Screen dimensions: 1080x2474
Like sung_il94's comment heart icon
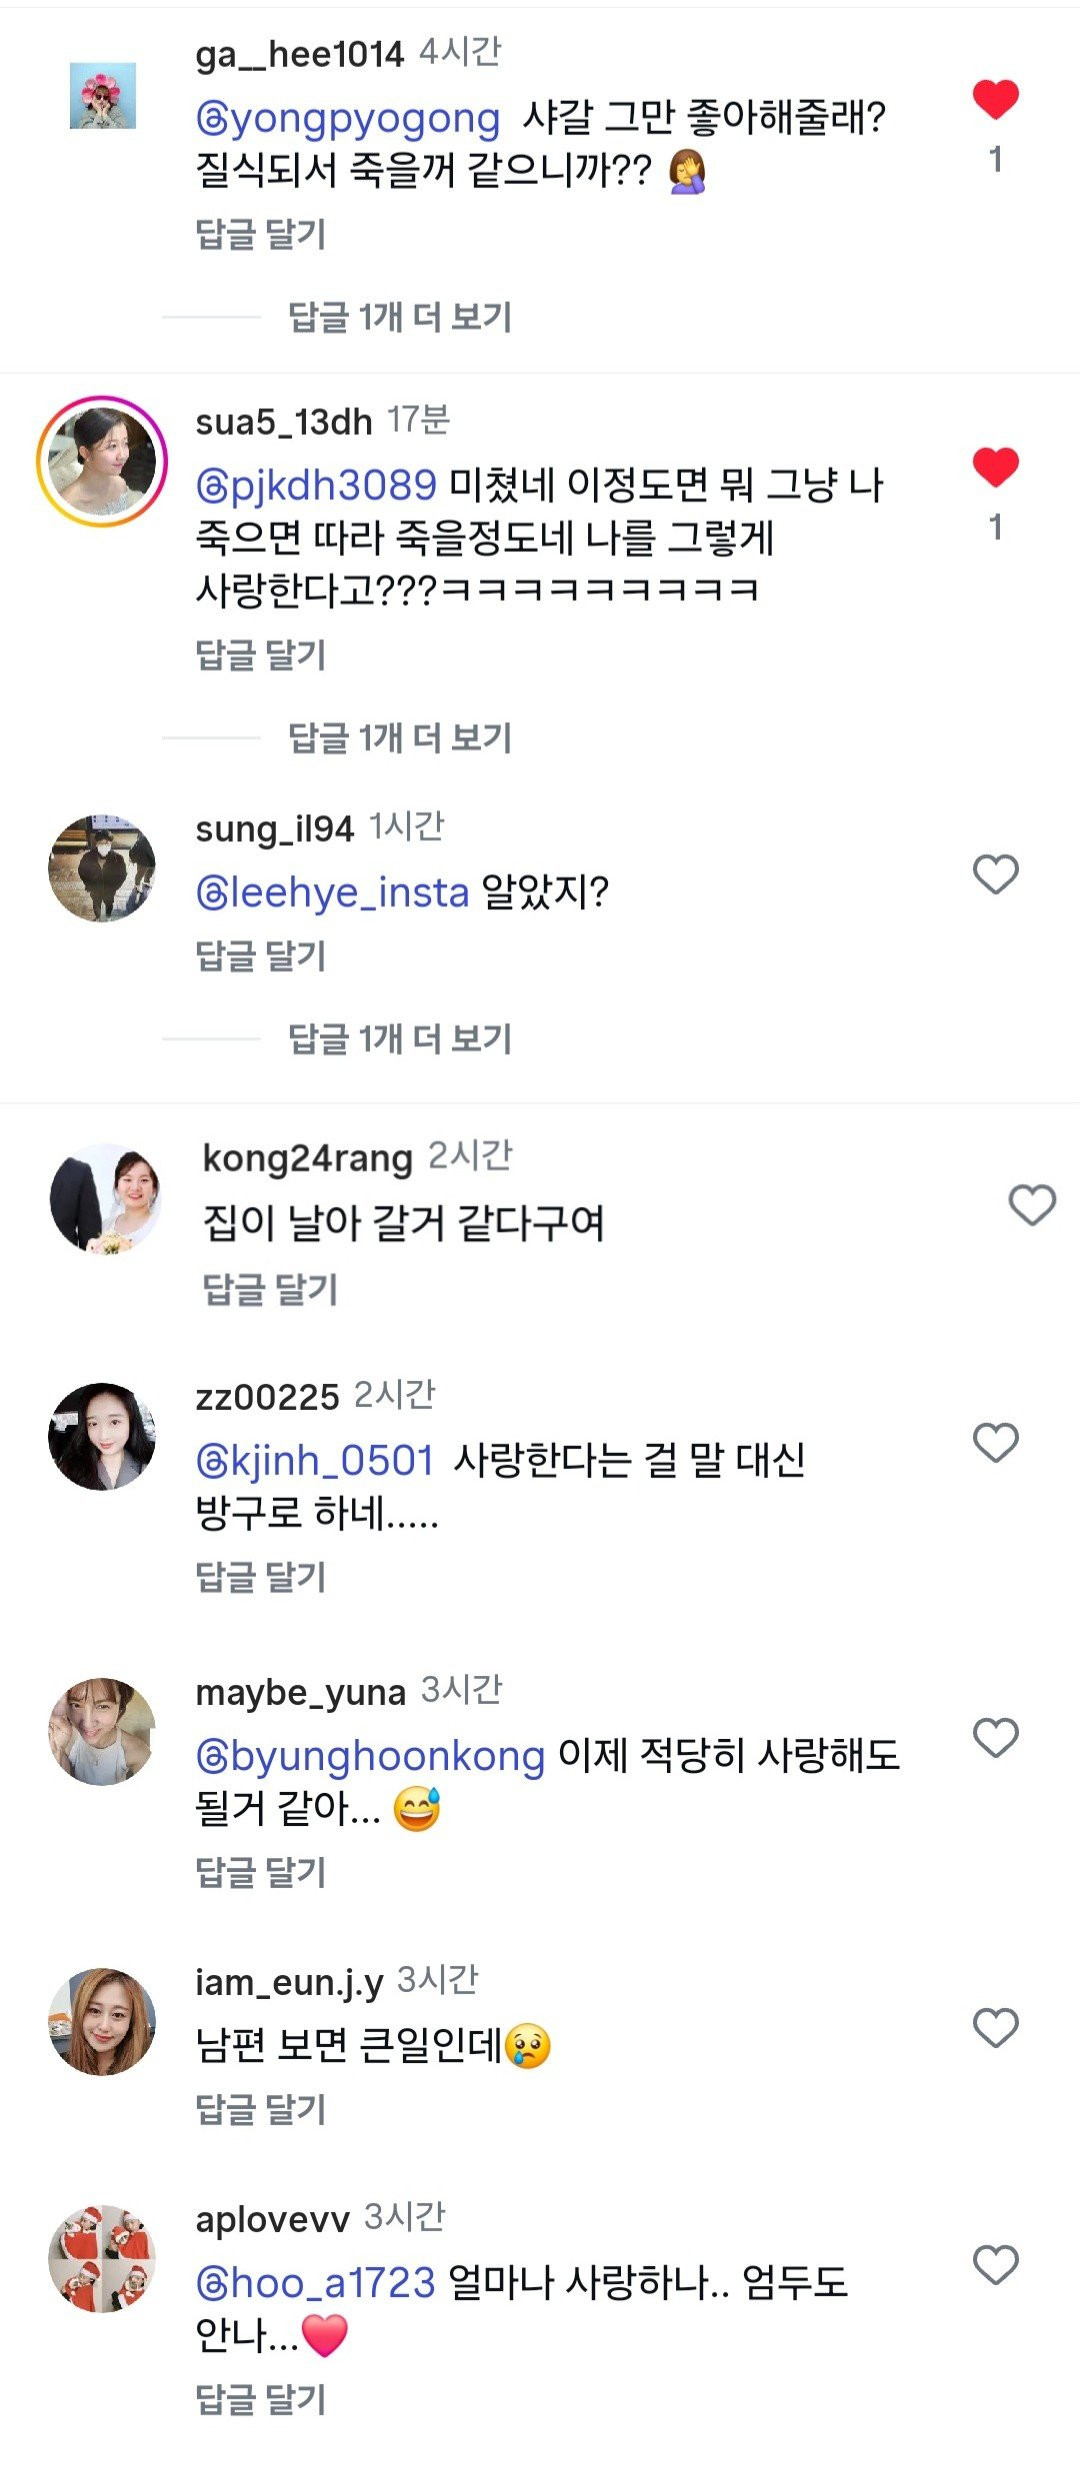click(x=995, y=875)
